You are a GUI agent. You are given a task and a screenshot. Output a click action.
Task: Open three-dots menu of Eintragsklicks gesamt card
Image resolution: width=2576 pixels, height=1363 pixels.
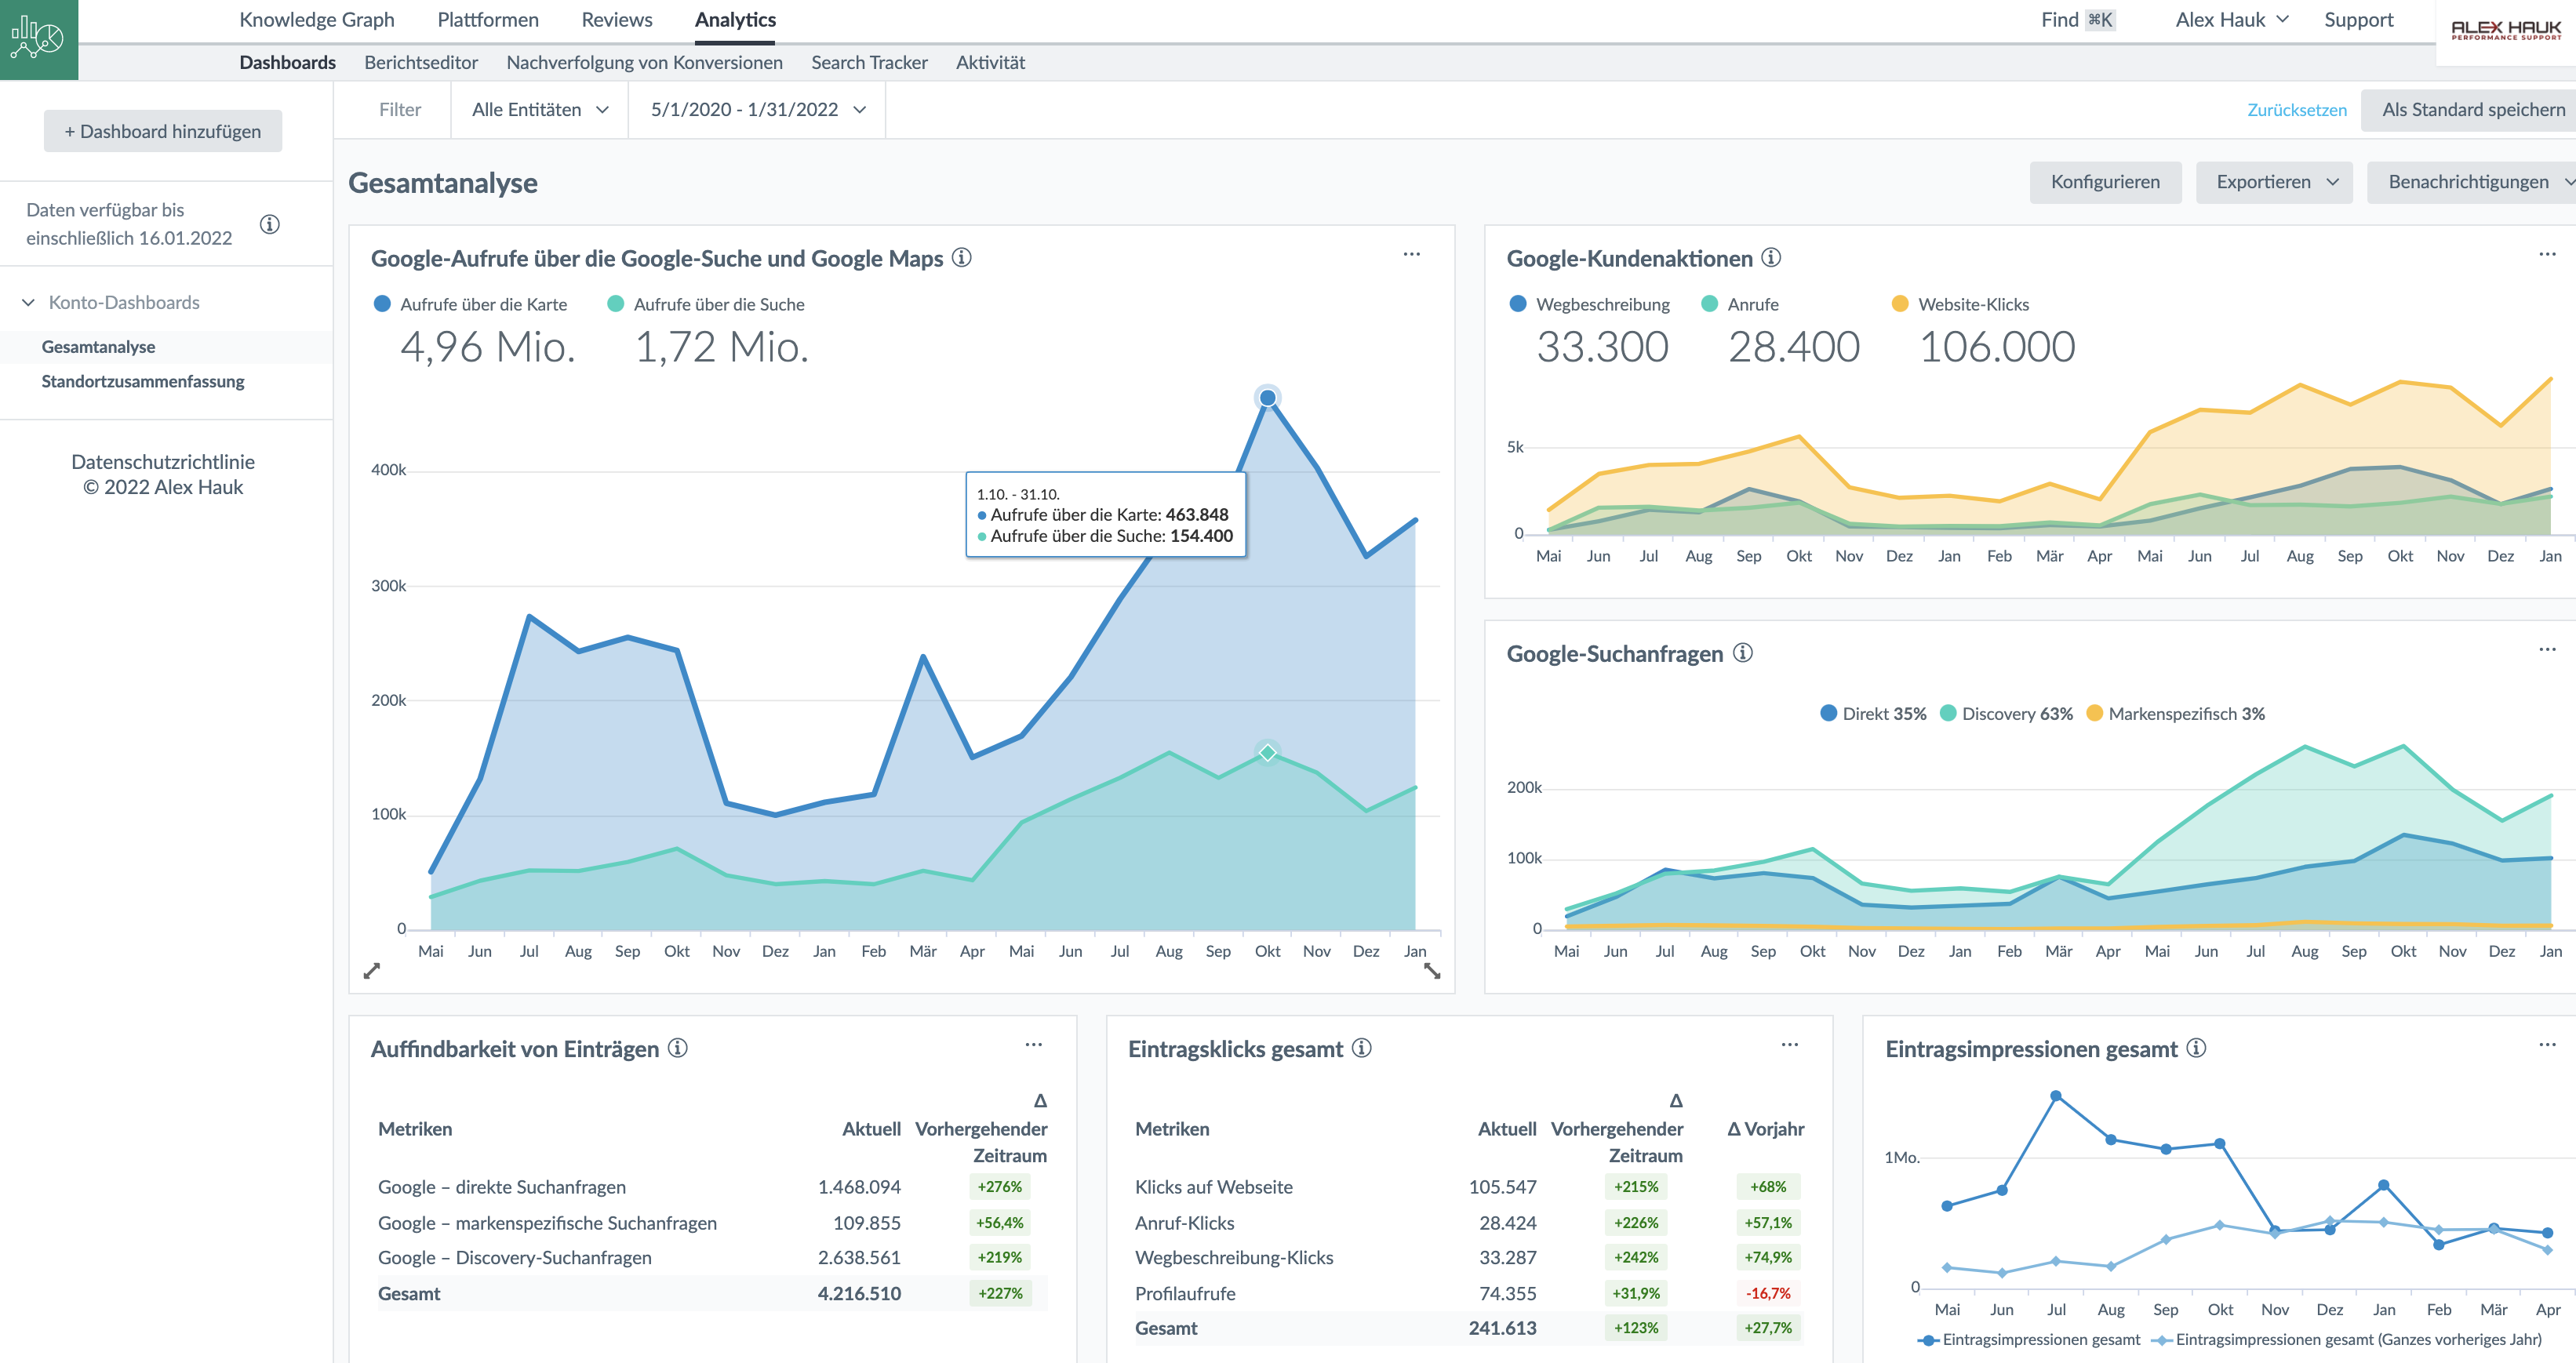point(1789,1045)
